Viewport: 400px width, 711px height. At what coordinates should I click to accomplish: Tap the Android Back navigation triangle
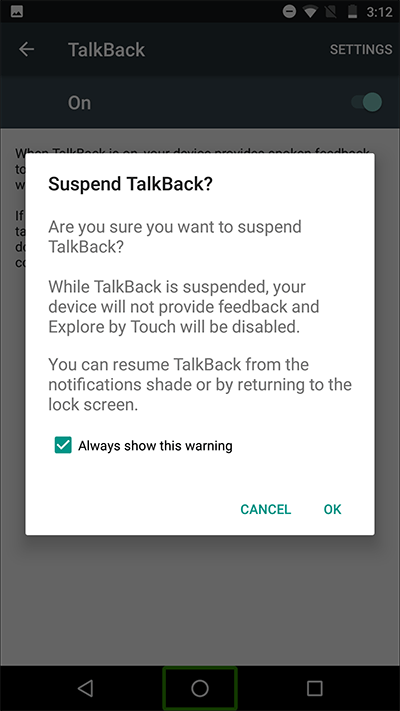pos(85,688)
